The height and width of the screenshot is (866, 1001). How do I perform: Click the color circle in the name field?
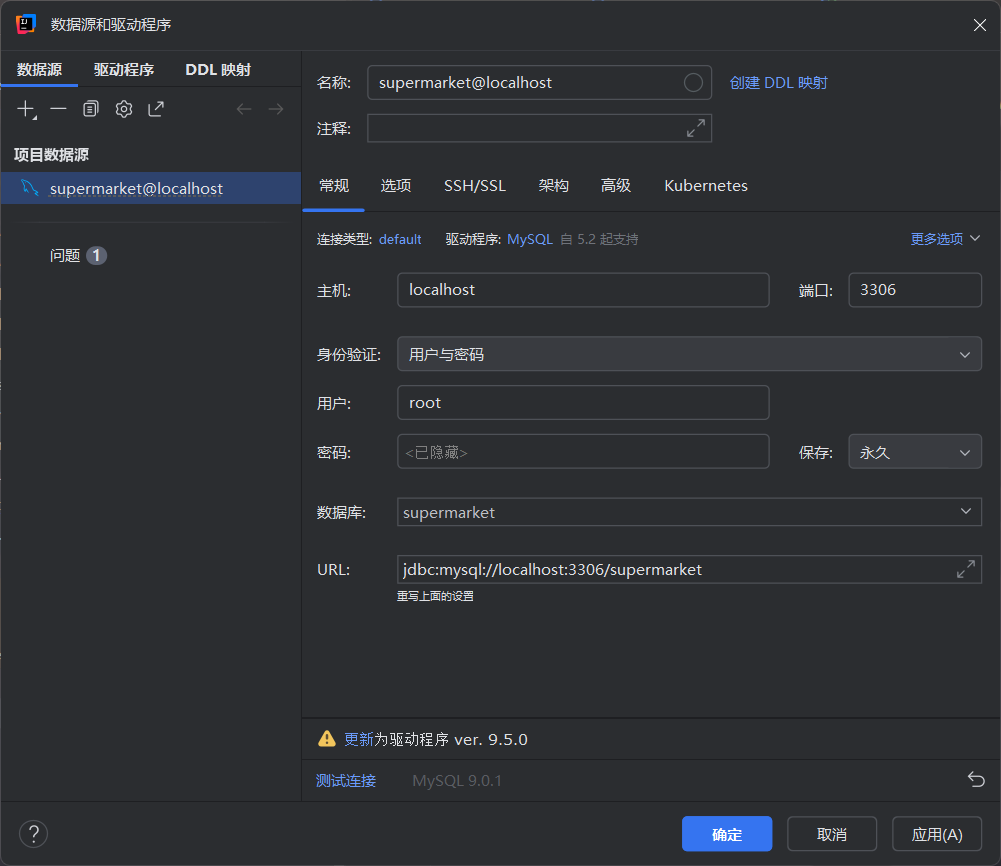pyautogui.click(x=693, y=82)
